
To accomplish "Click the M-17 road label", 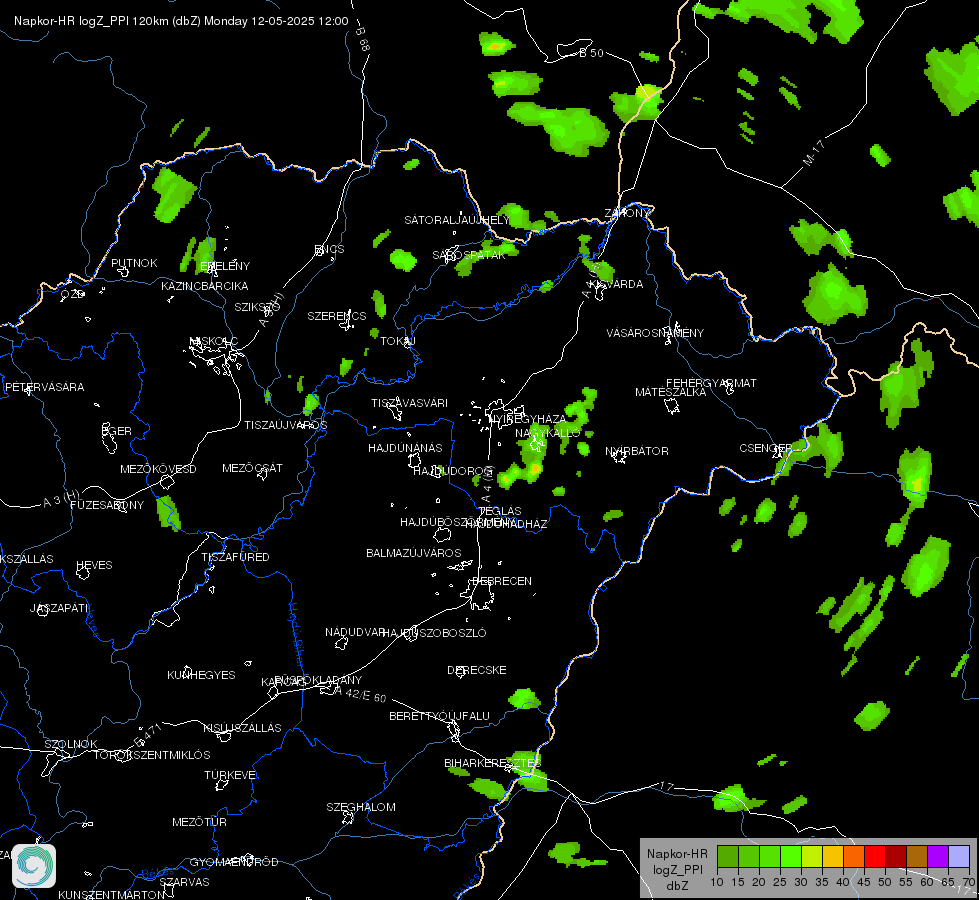I will [x=814, y=153].
